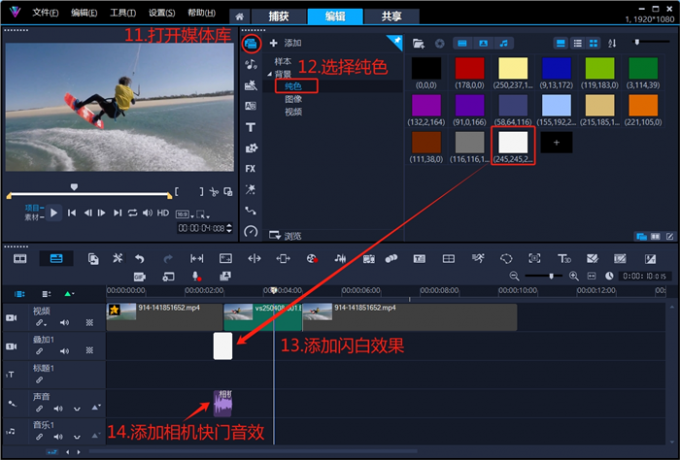Switch to the 共享 tab
The width and height of the screenshot is (680, 460).
(392, 16)
